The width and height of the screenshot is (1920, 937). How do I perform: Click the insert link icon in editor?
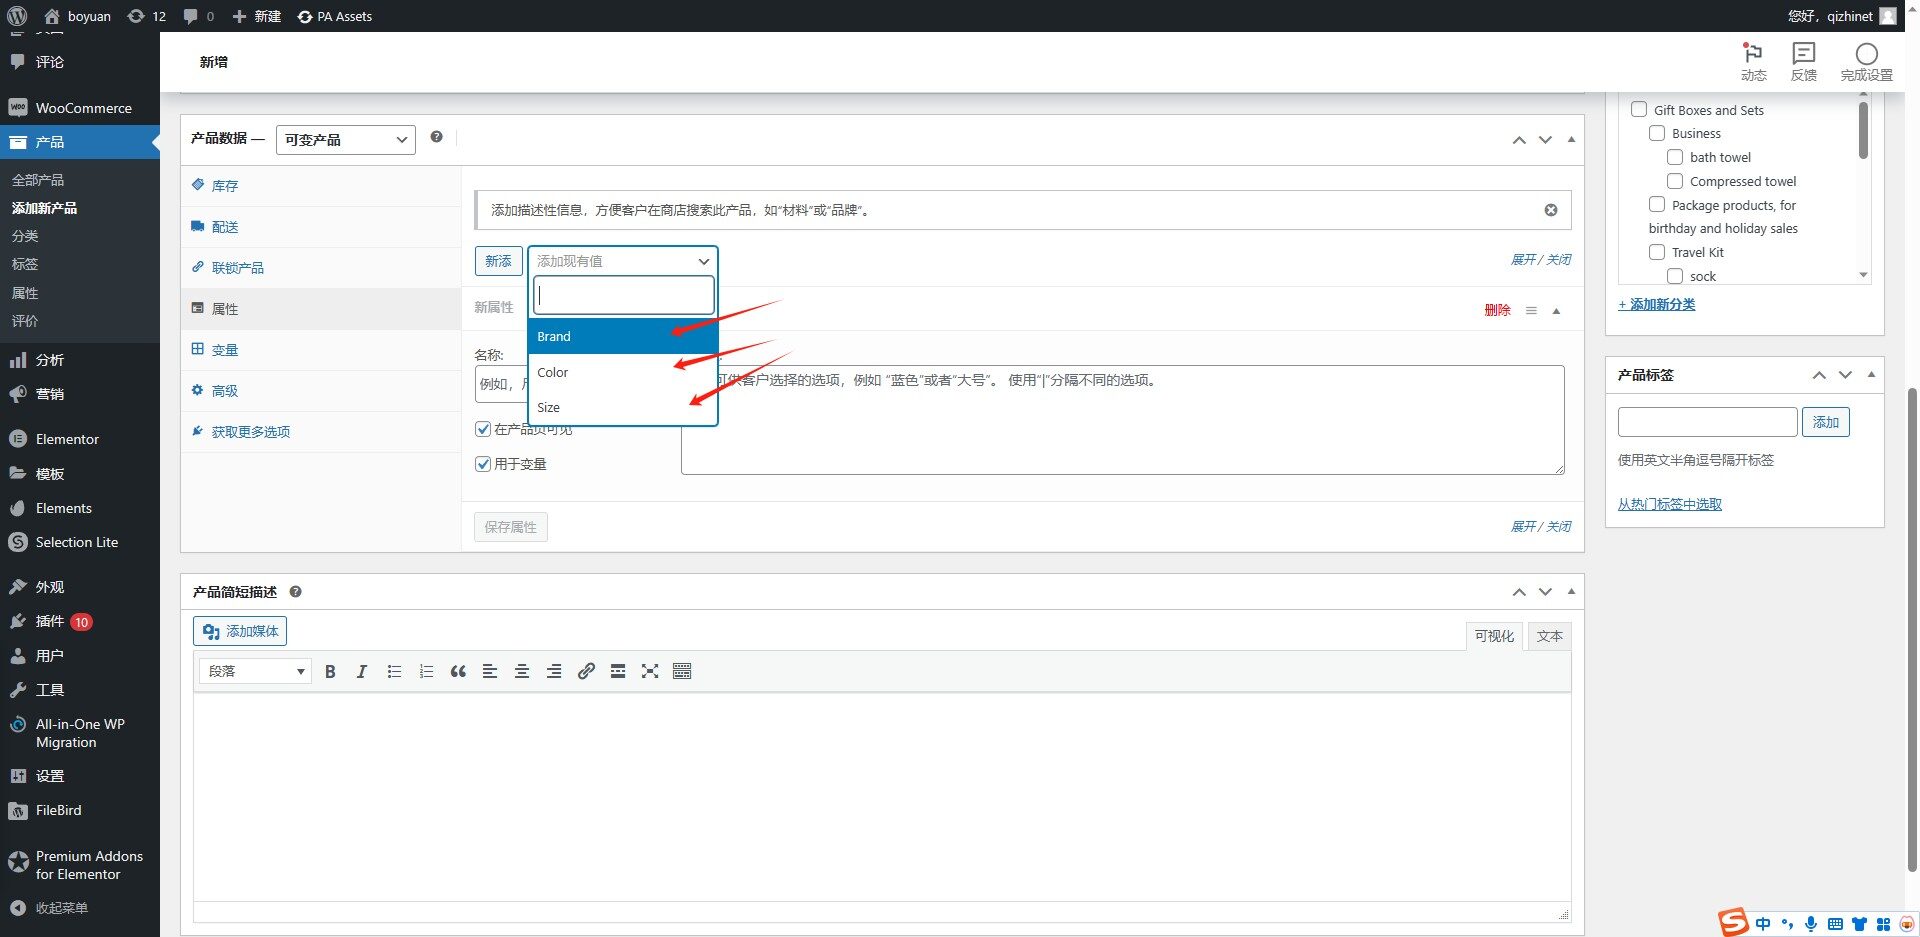tap(586, 672)
